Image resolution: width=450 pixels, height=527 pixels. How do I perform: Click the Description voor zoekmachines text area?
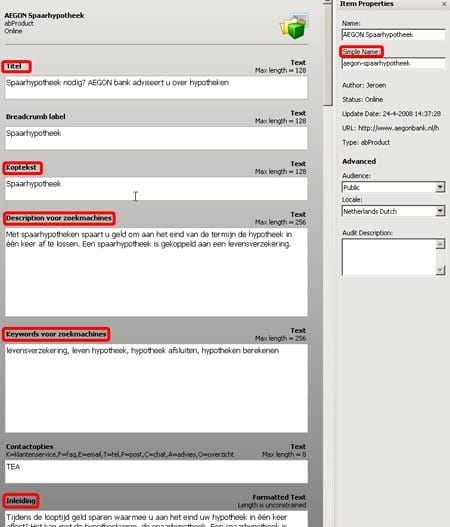[156, 272]
